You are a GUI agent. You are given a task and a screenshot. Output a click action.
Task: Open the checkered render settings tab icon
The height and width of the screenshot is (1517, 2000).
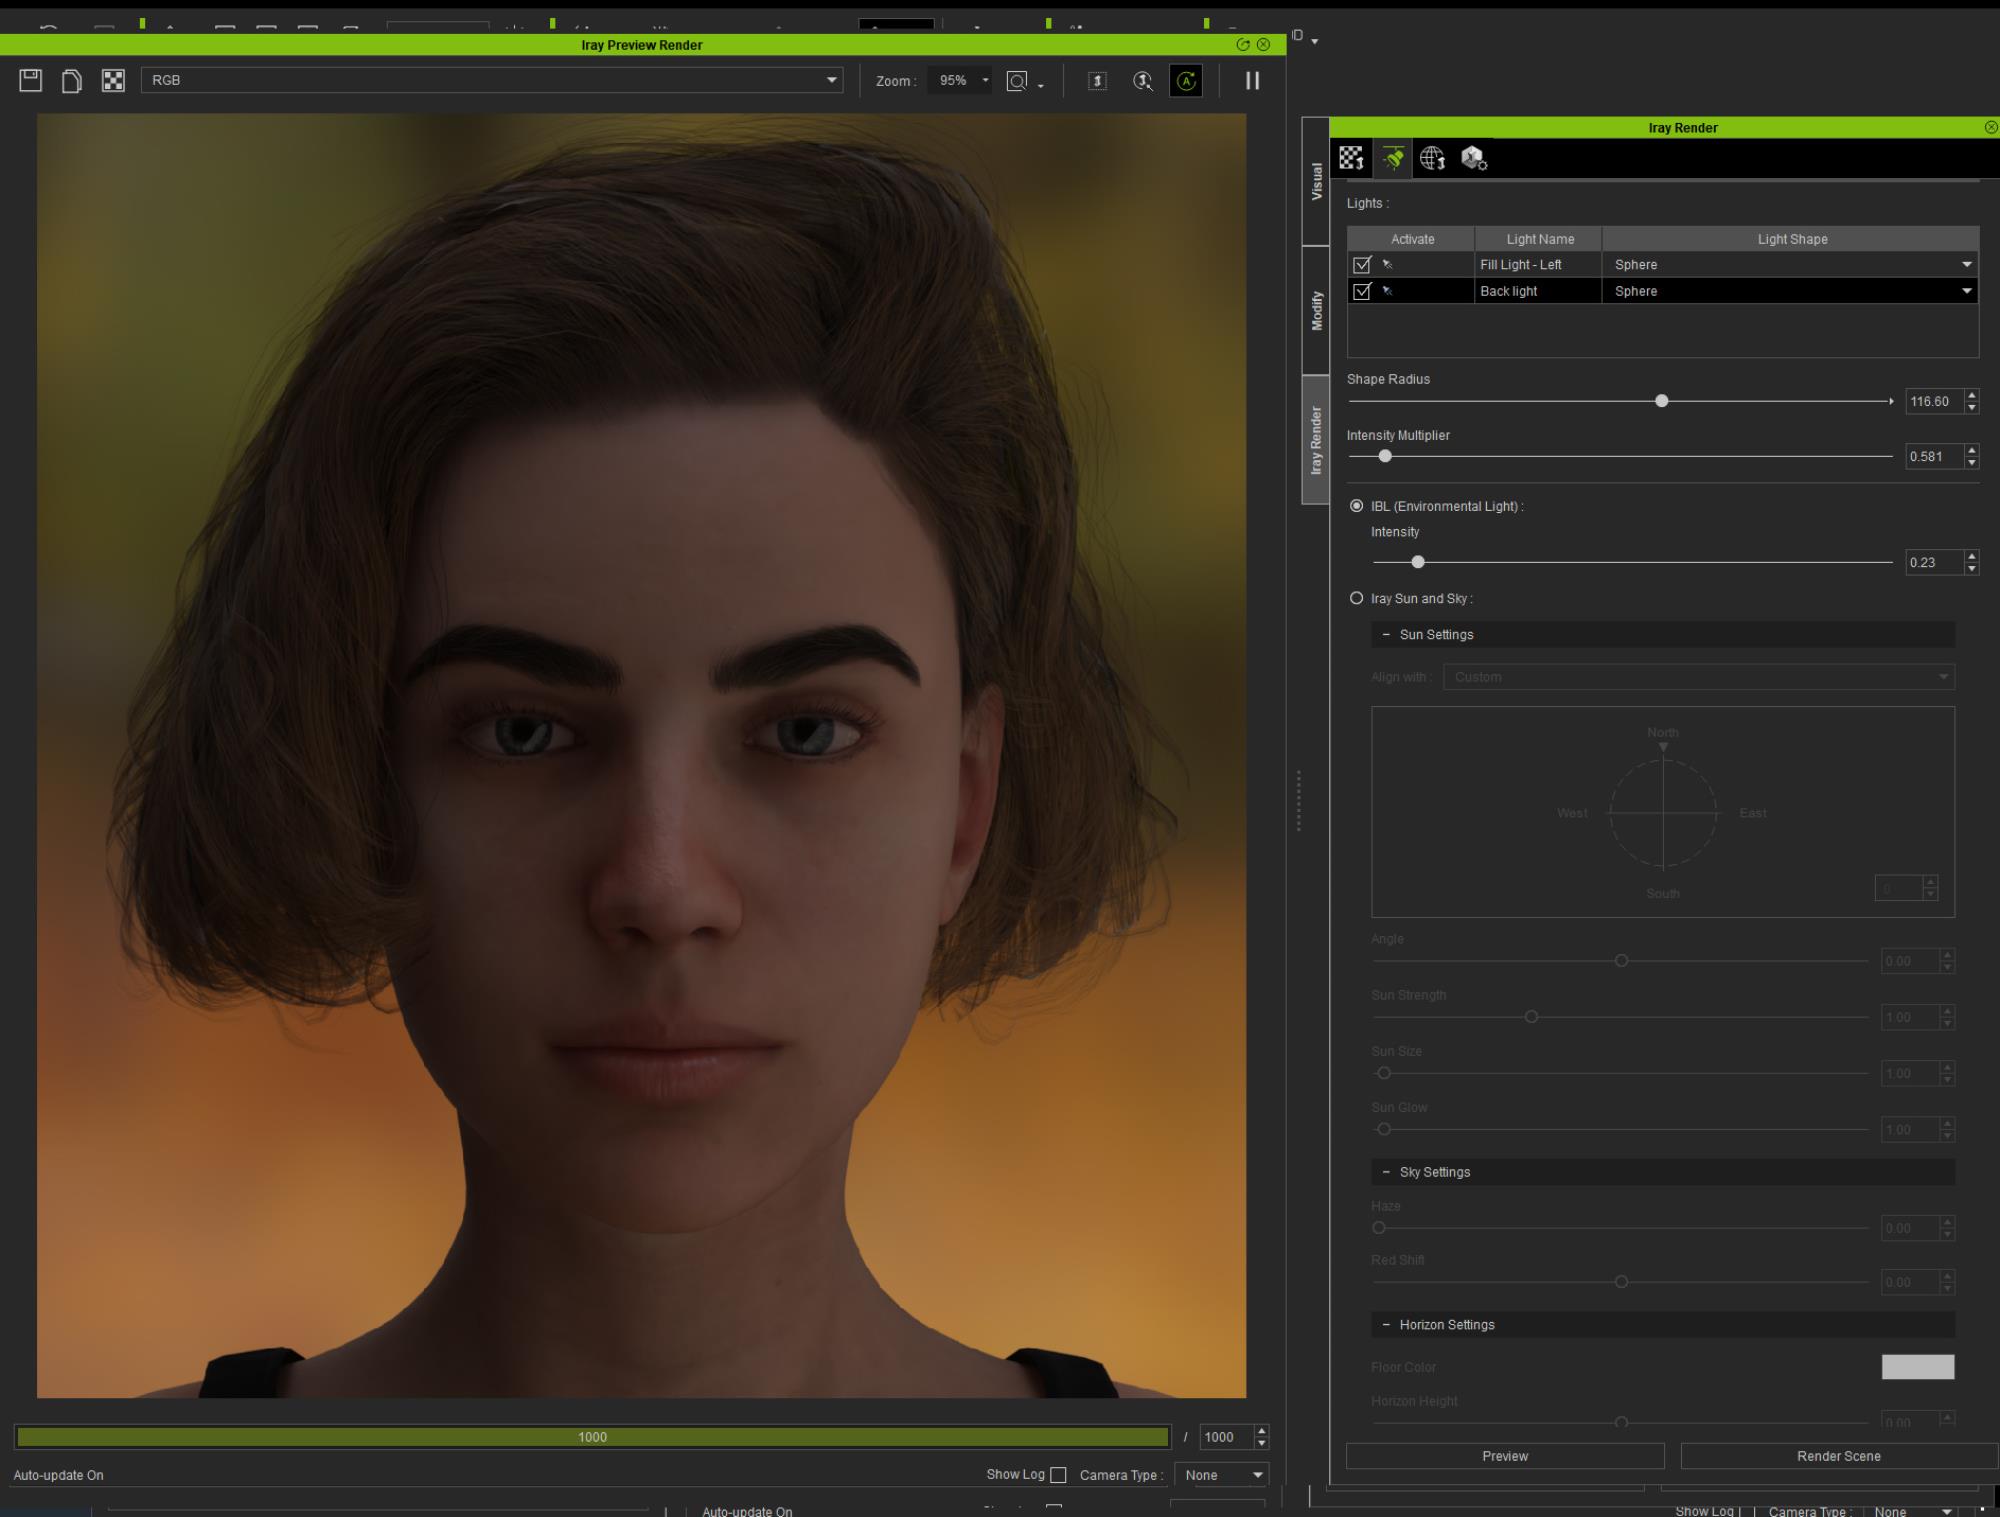pyautogui.click(x=1351, y=158)
